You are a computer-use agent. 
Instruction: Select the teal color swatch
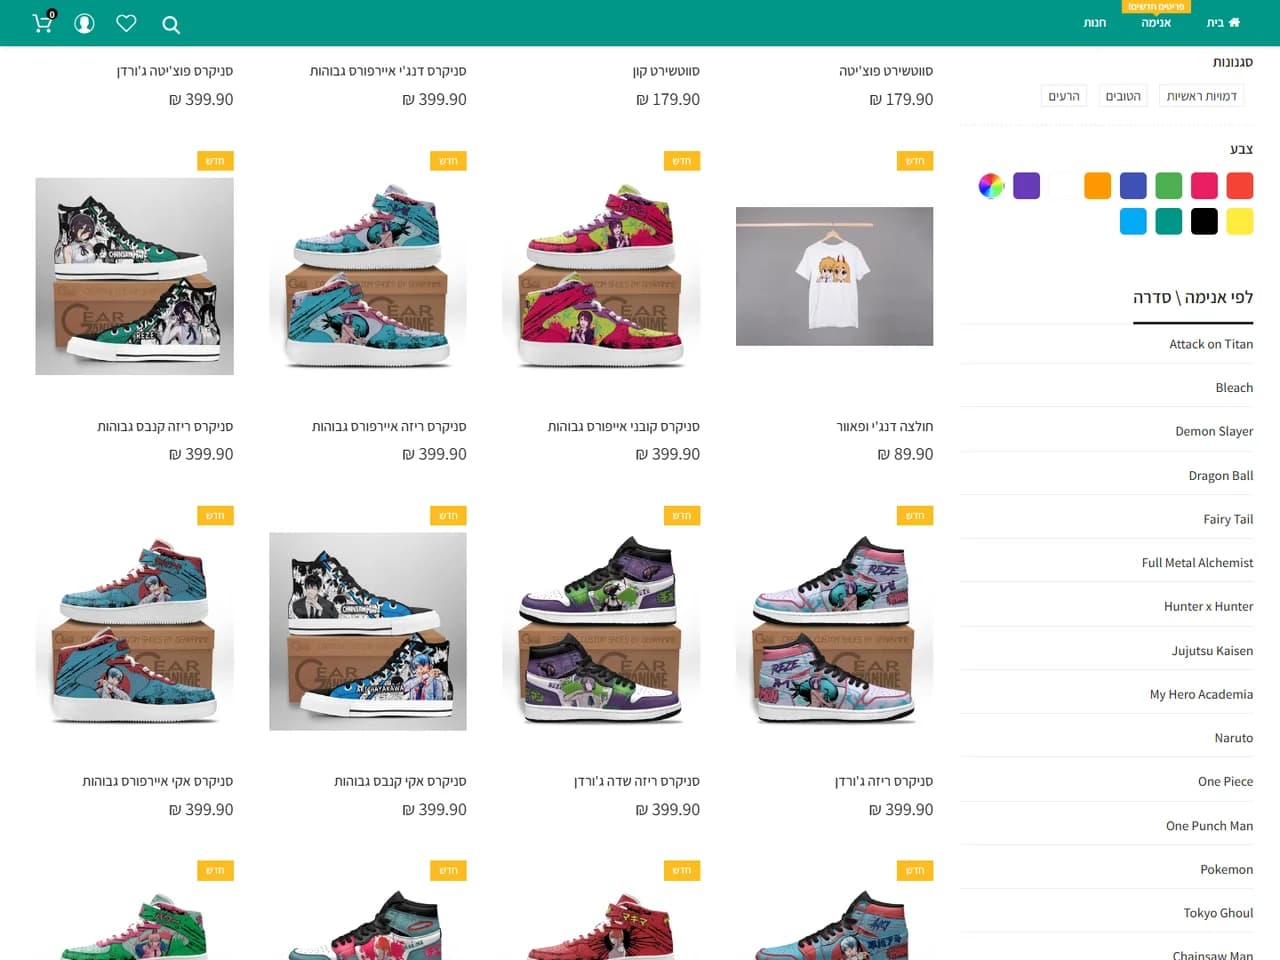[1169, 221]
